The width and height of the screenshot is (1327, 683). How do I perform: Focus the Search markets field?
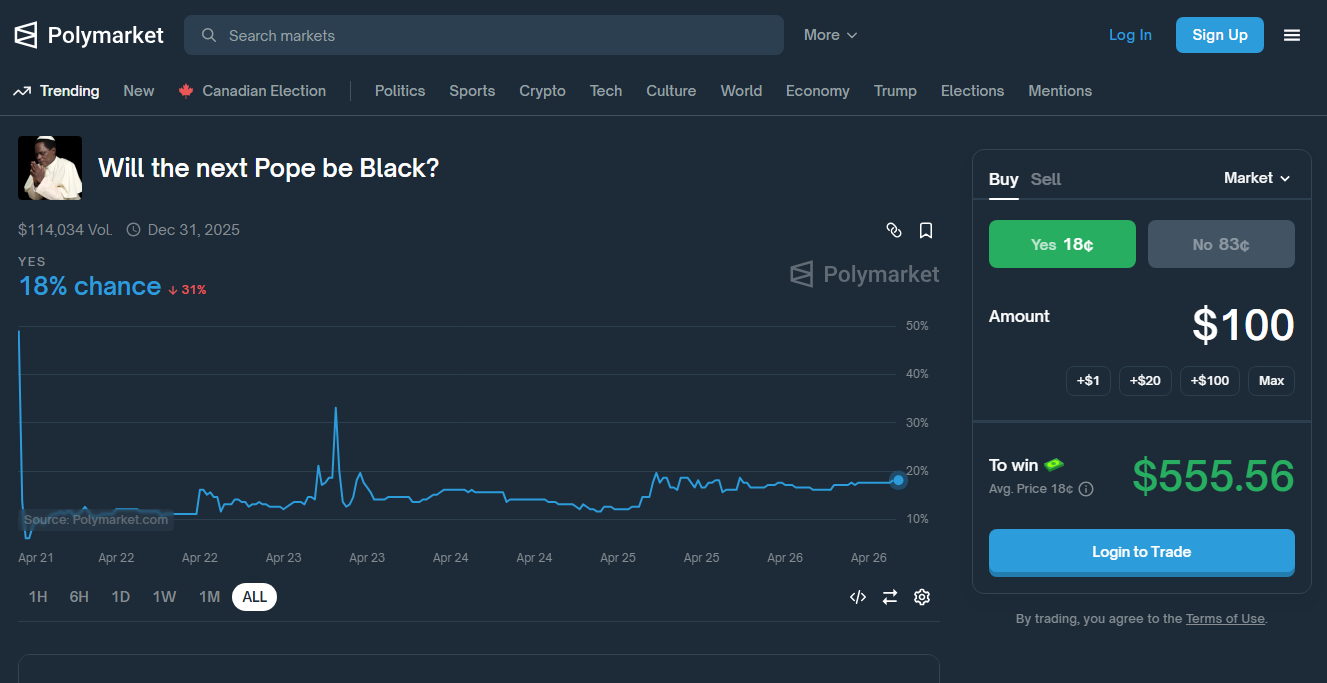click(484, 35)
